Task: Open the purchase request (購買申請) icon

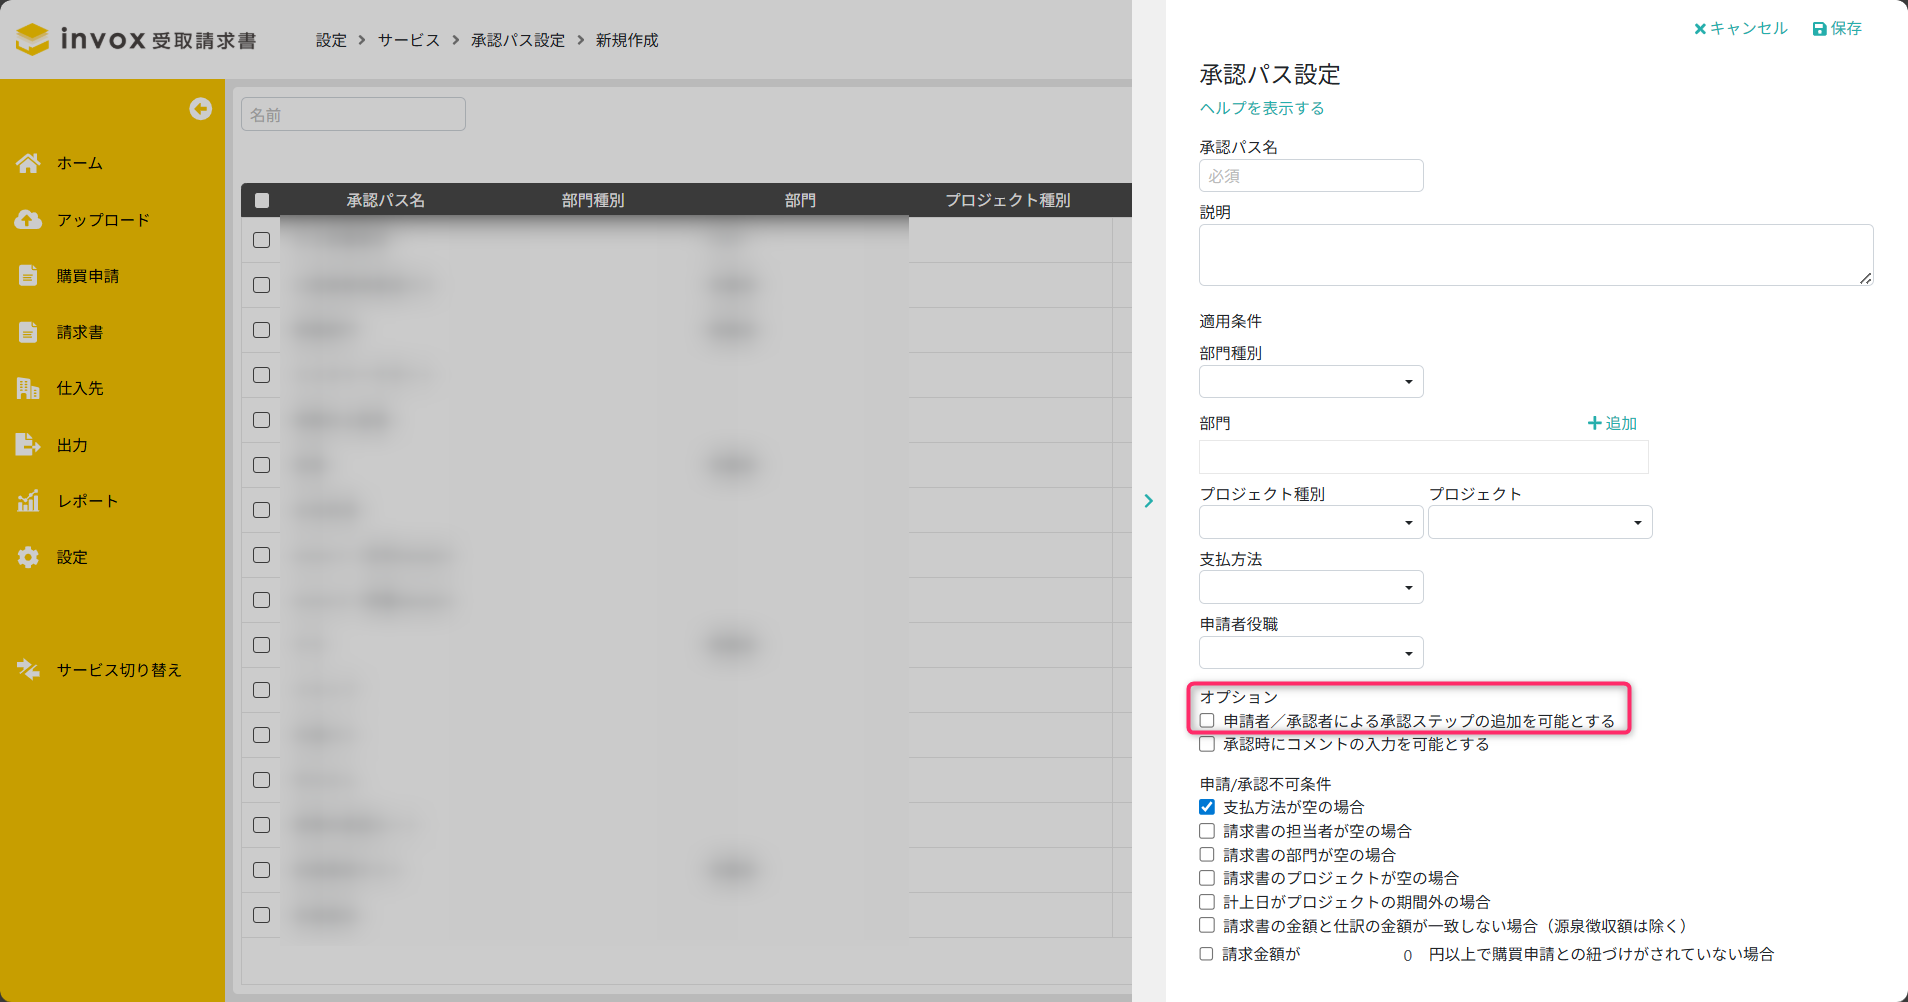Action: coord(28,276)
